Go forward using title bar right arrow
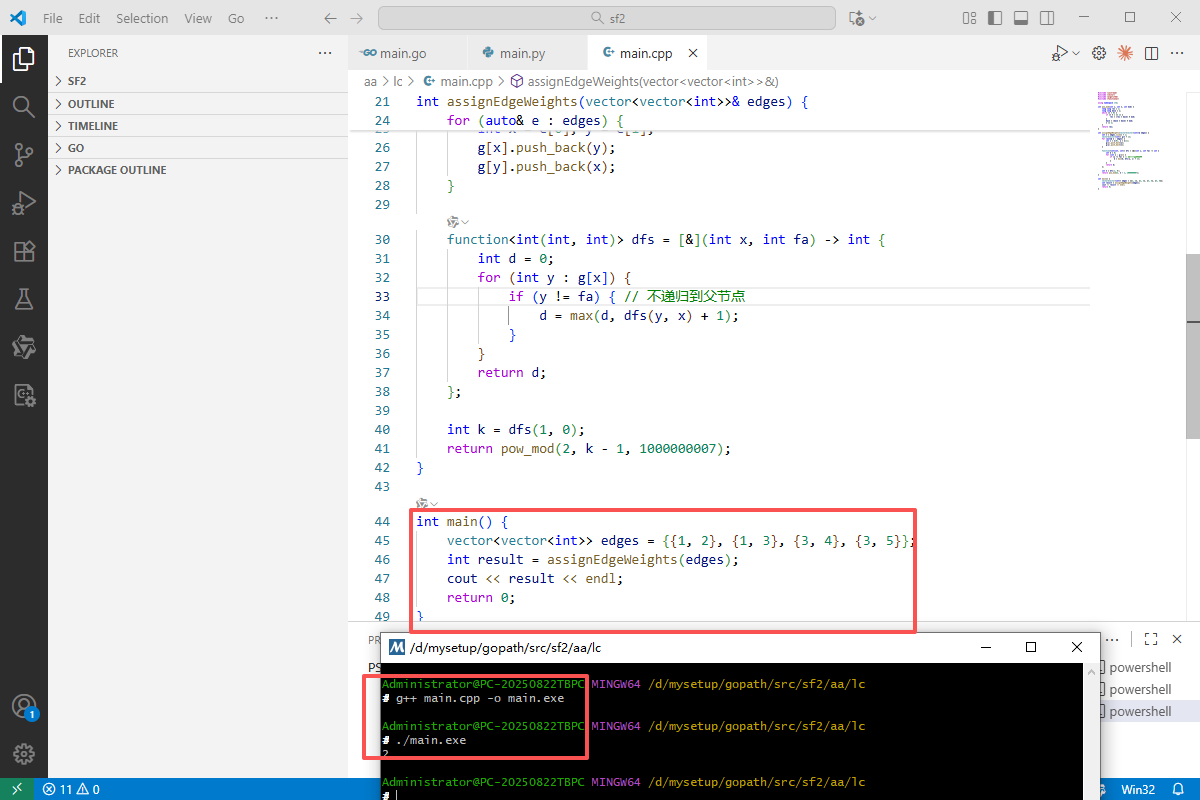This screenshot has width=1200, height=800. [357, 18]
